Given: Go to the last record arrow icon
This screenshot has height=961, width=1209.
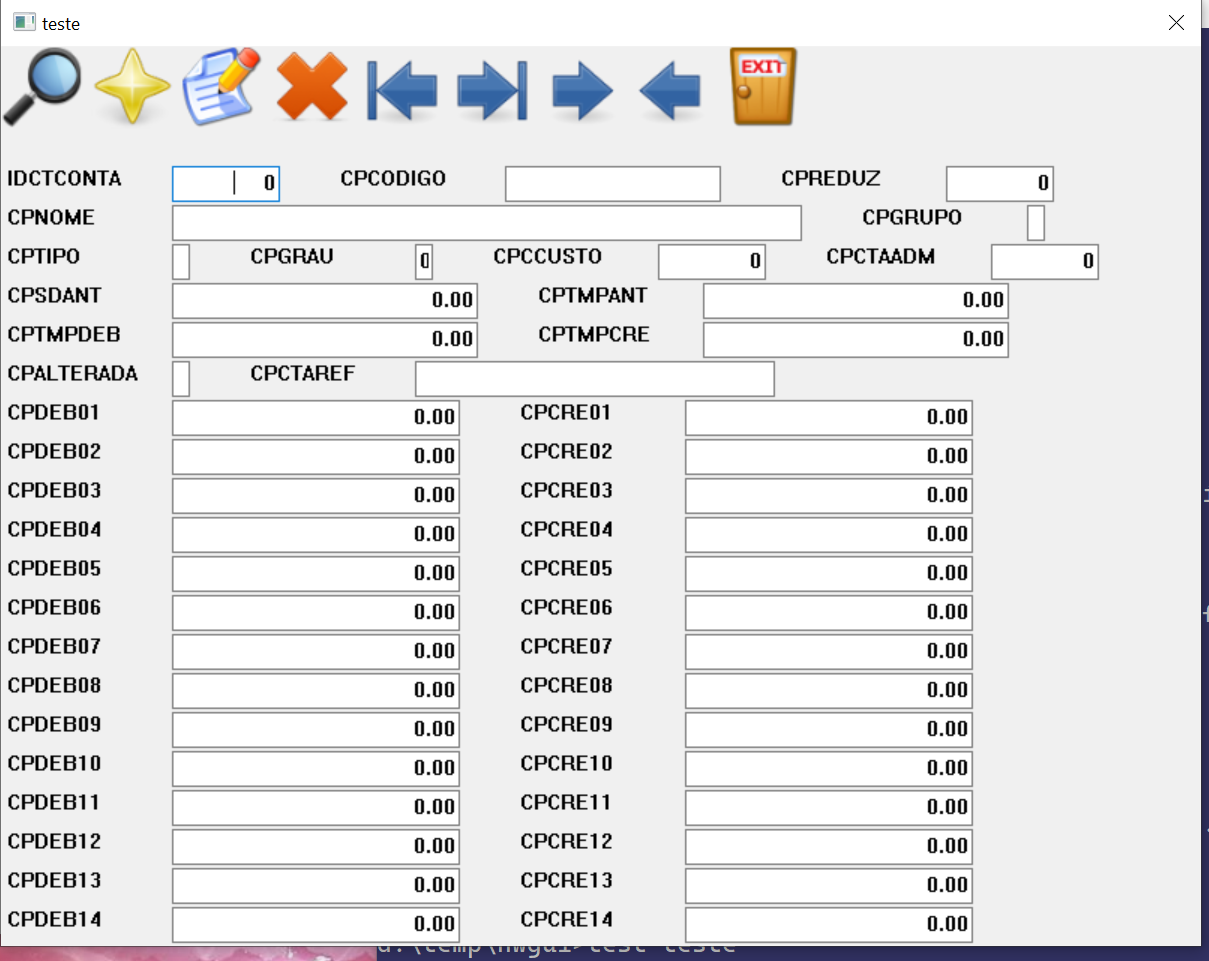Looking at the screenshot, I should click(492, 91).
